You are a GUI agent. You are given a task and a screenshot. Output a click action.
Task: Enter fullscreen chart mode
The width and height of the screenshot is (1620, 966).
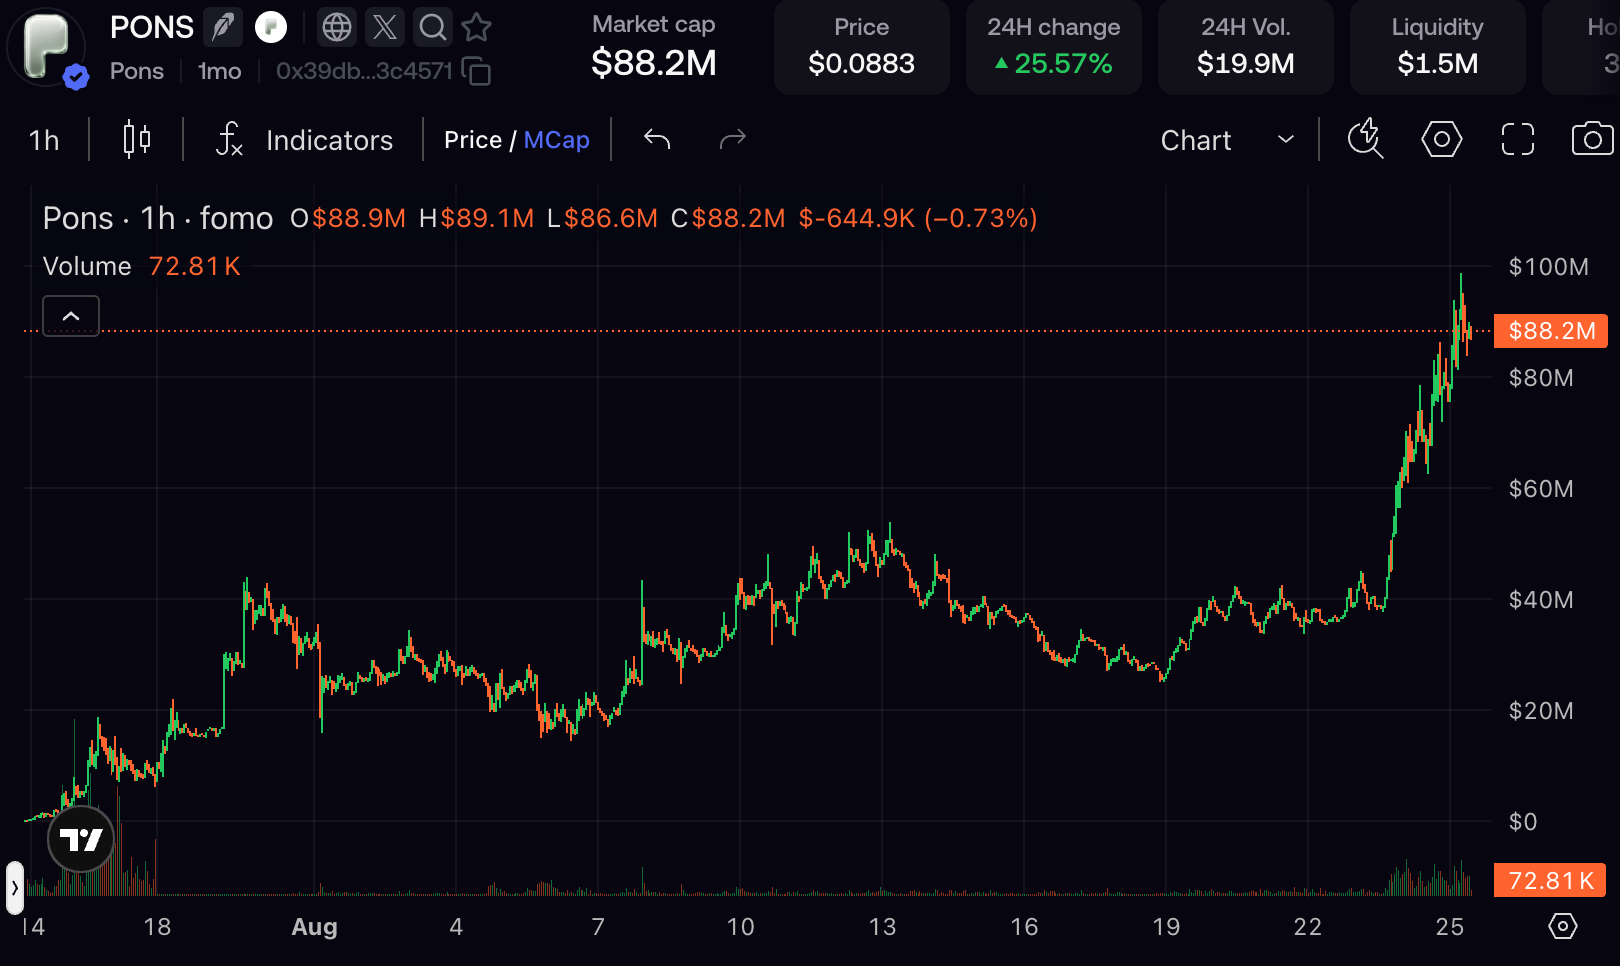(1518, 139)
